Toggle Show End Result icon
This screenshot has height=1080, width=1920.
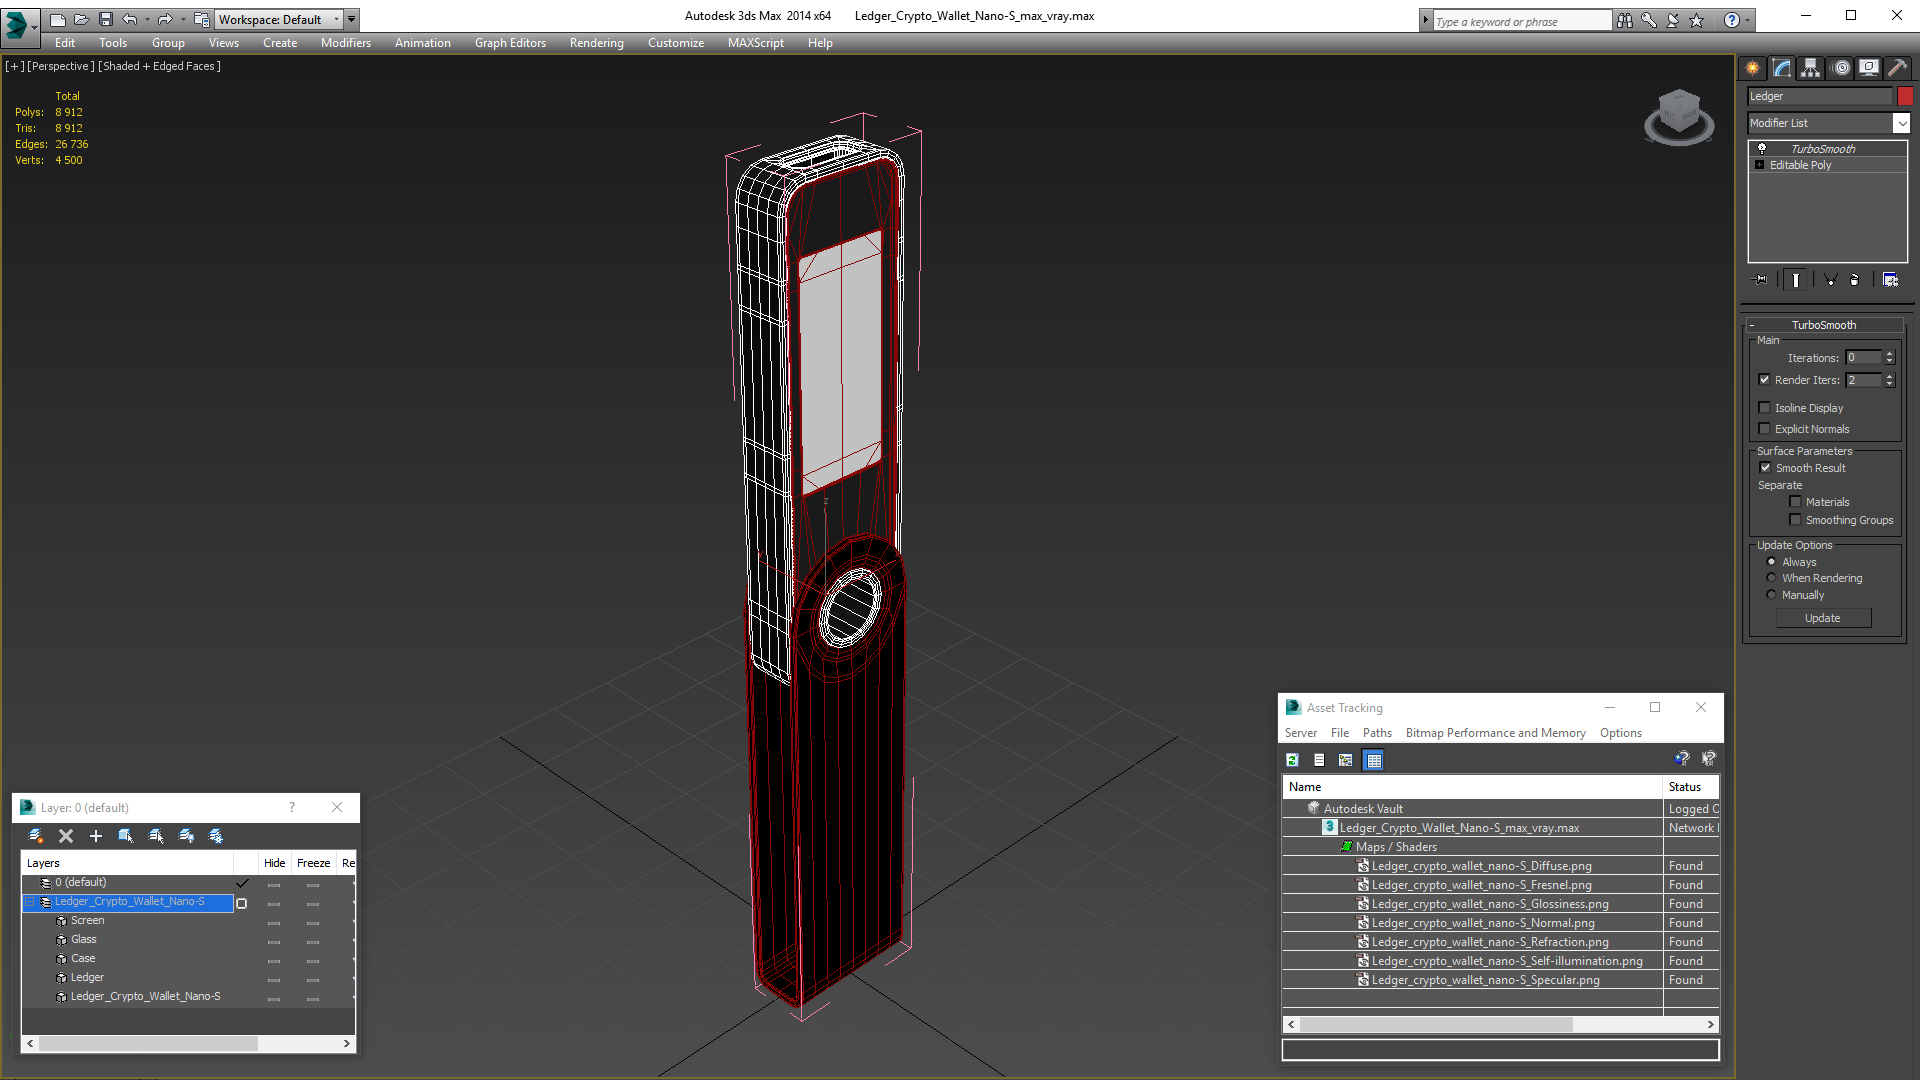pyautogui.click(x=1796, y=280)
